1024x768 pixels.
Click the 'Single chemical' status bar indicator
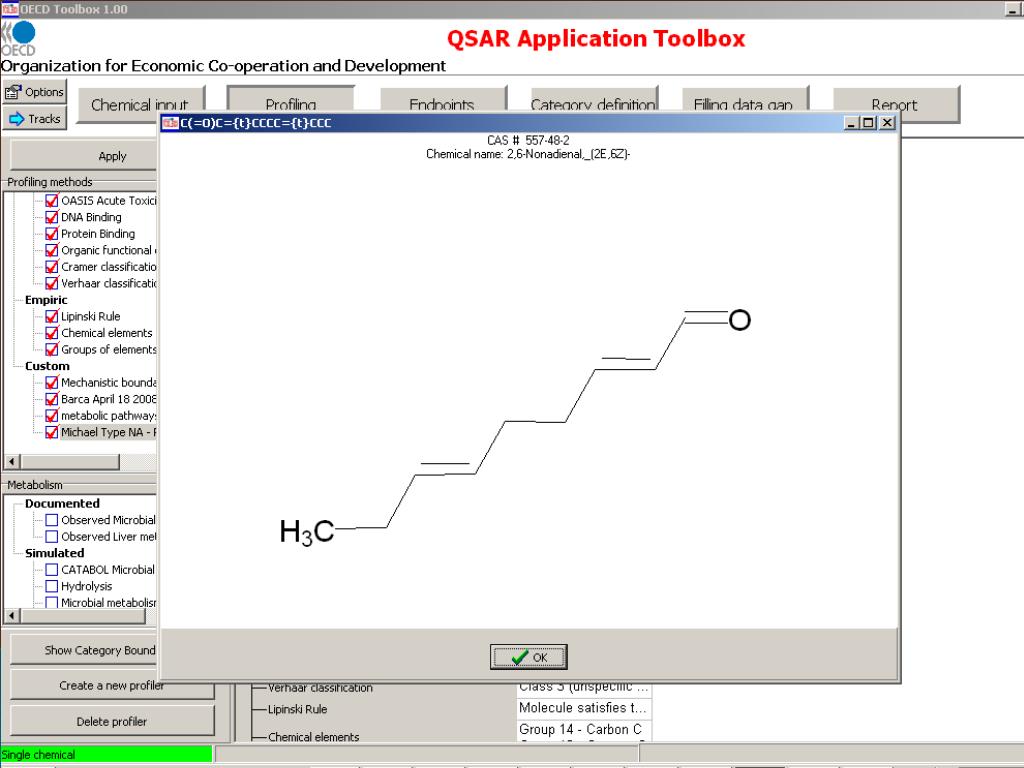click(106, 754)
